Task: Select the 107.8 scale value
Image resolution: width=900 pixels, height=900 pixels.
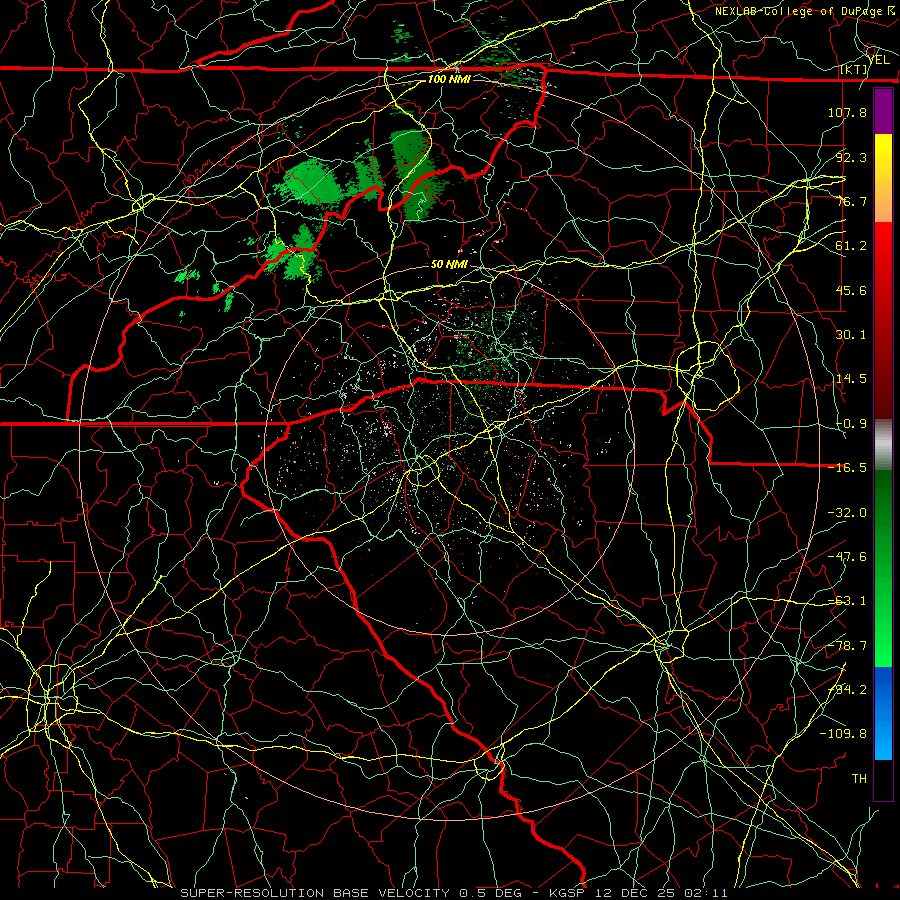Action: click(x=847, y=112)
